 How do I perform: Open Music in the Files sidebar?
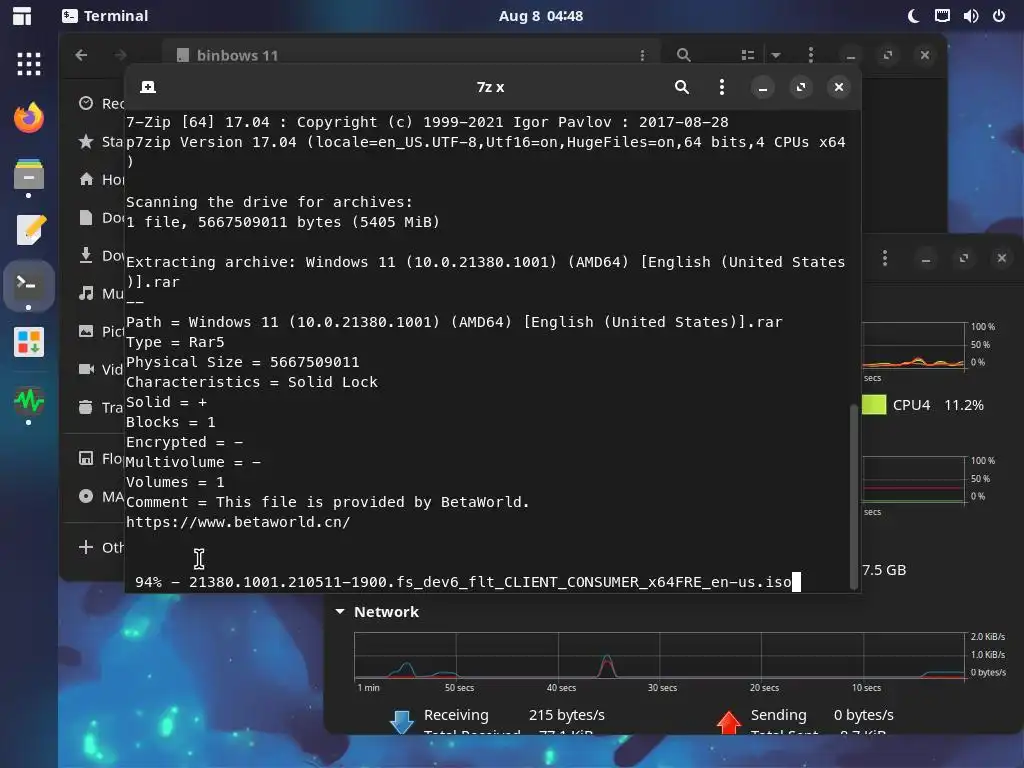pyautogui.click(x=101, y=293)
